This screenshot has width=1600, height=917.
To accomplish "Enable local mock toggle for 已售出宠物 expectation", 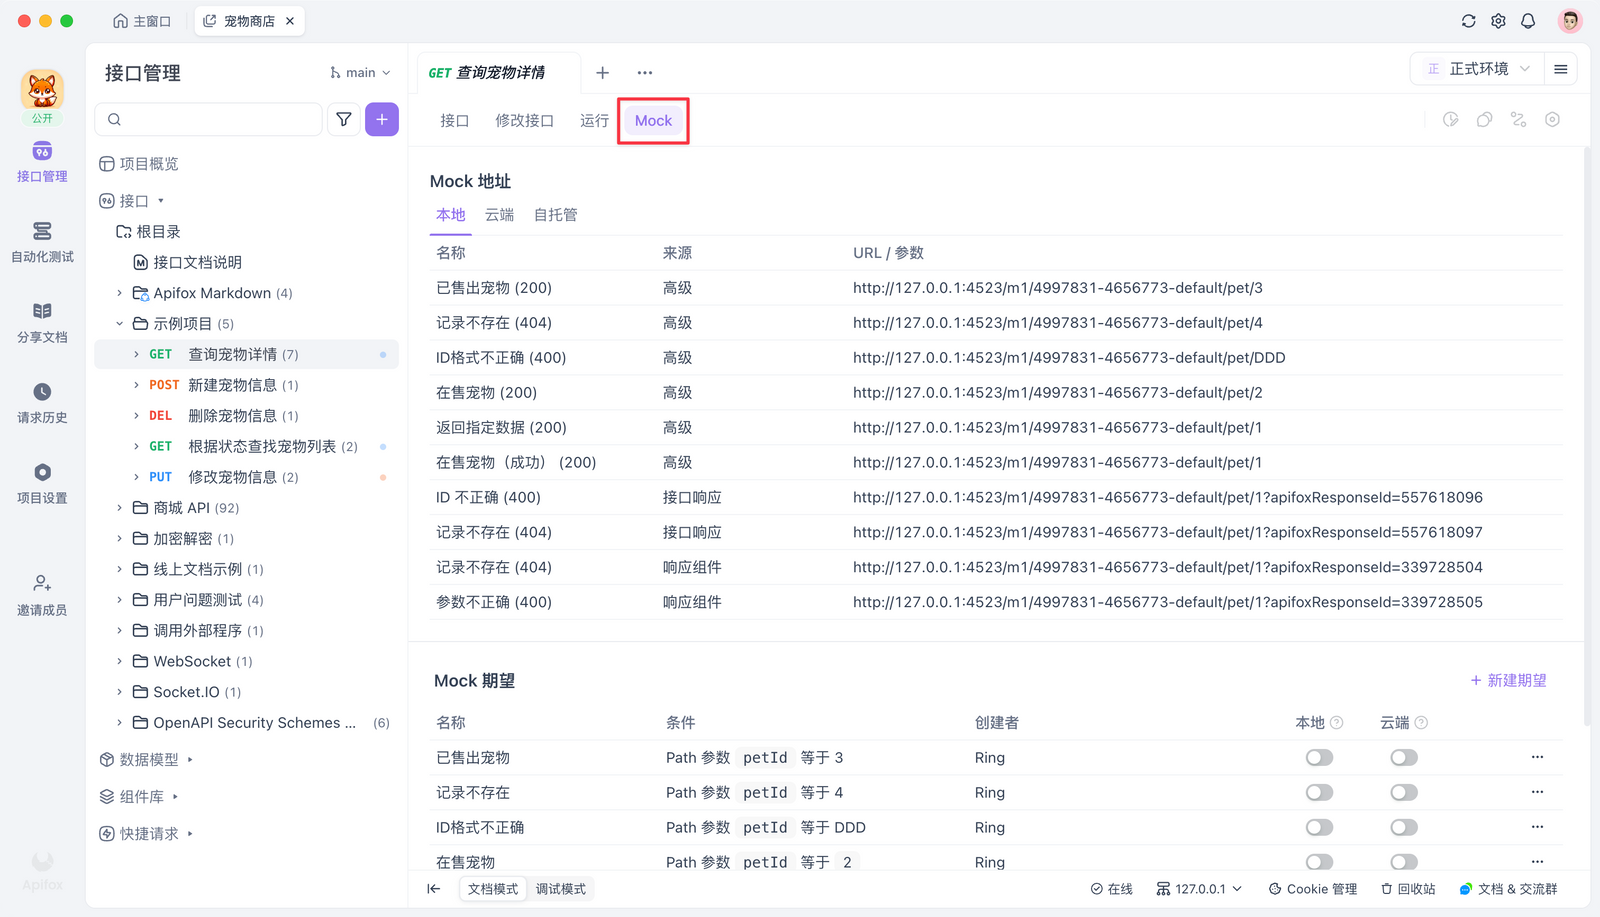I will 1319,757.
